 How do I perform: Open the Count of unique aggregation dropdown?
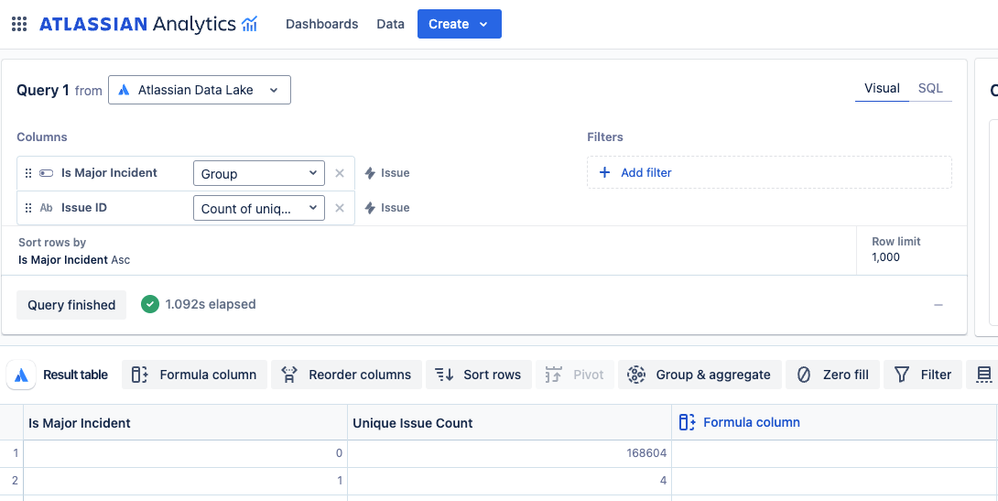pyautogui.click(x=259, y=208)
